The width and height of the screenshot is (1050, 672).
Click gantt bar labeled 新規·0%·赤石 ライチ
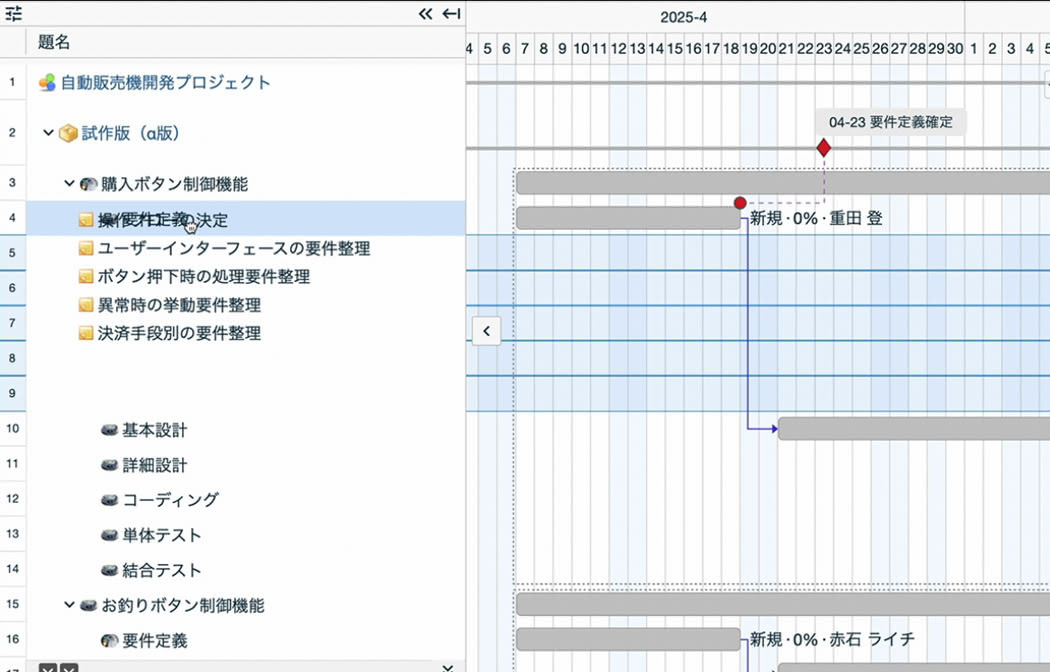[628, 639]
